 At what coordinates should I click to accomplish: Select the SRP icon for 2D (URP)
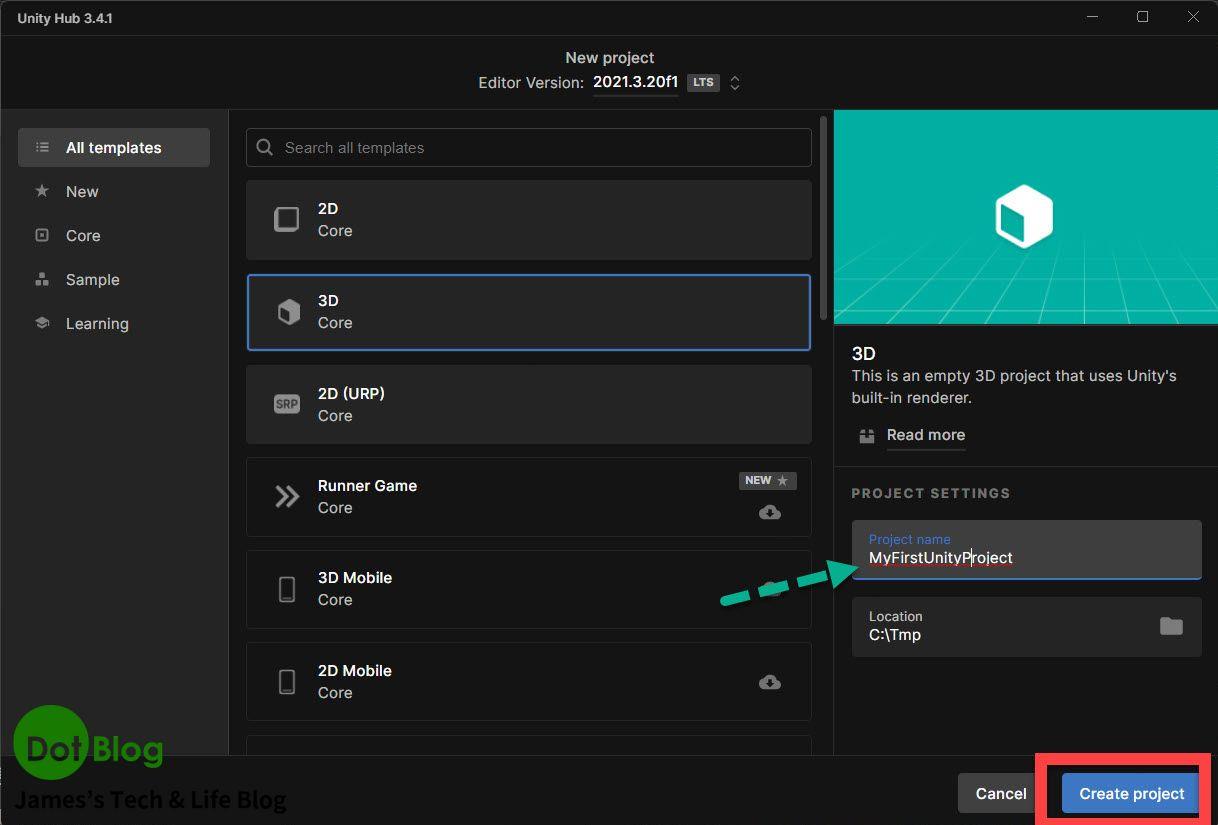[x=288, y=404]
